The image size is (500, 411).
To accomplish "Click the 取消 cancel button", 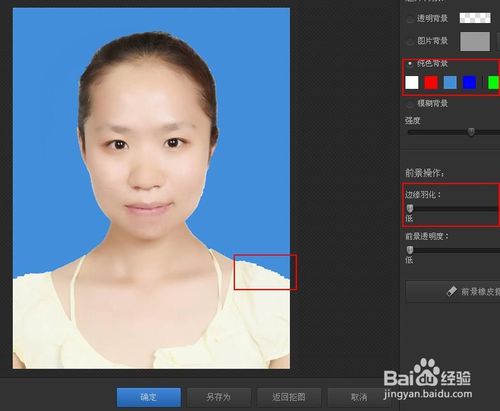I will (359, 397).
